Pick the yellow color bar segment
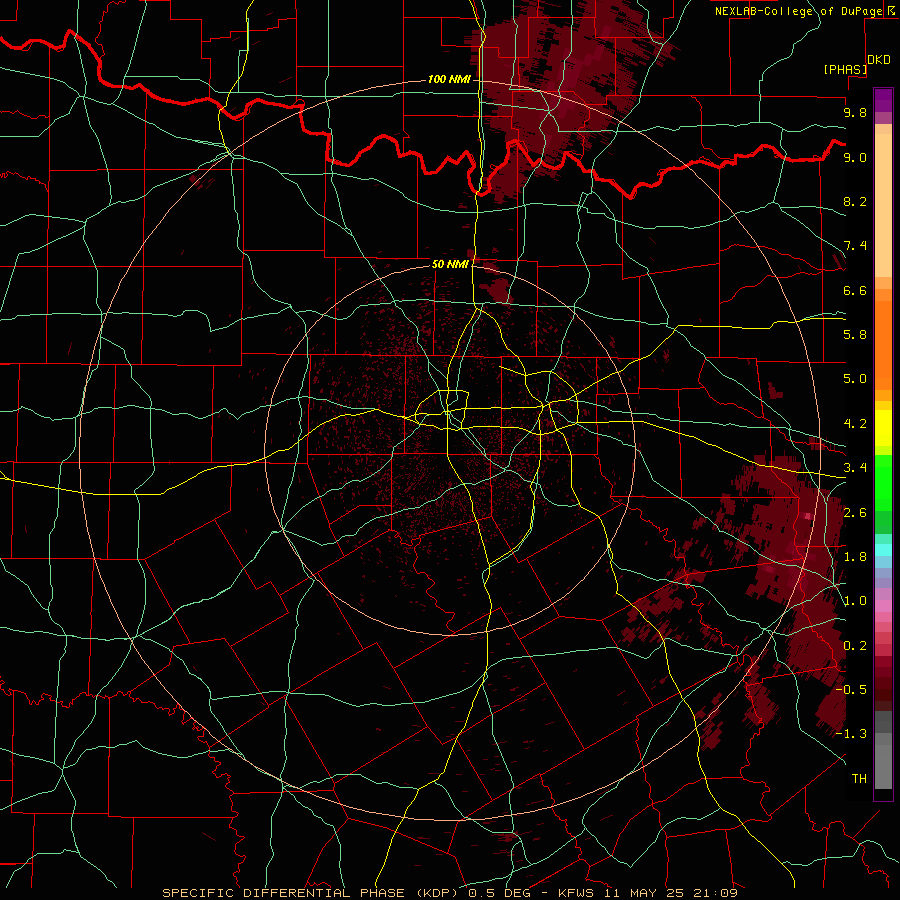The image size is (900, 900). pyautogui.click(x=883, y=428)
